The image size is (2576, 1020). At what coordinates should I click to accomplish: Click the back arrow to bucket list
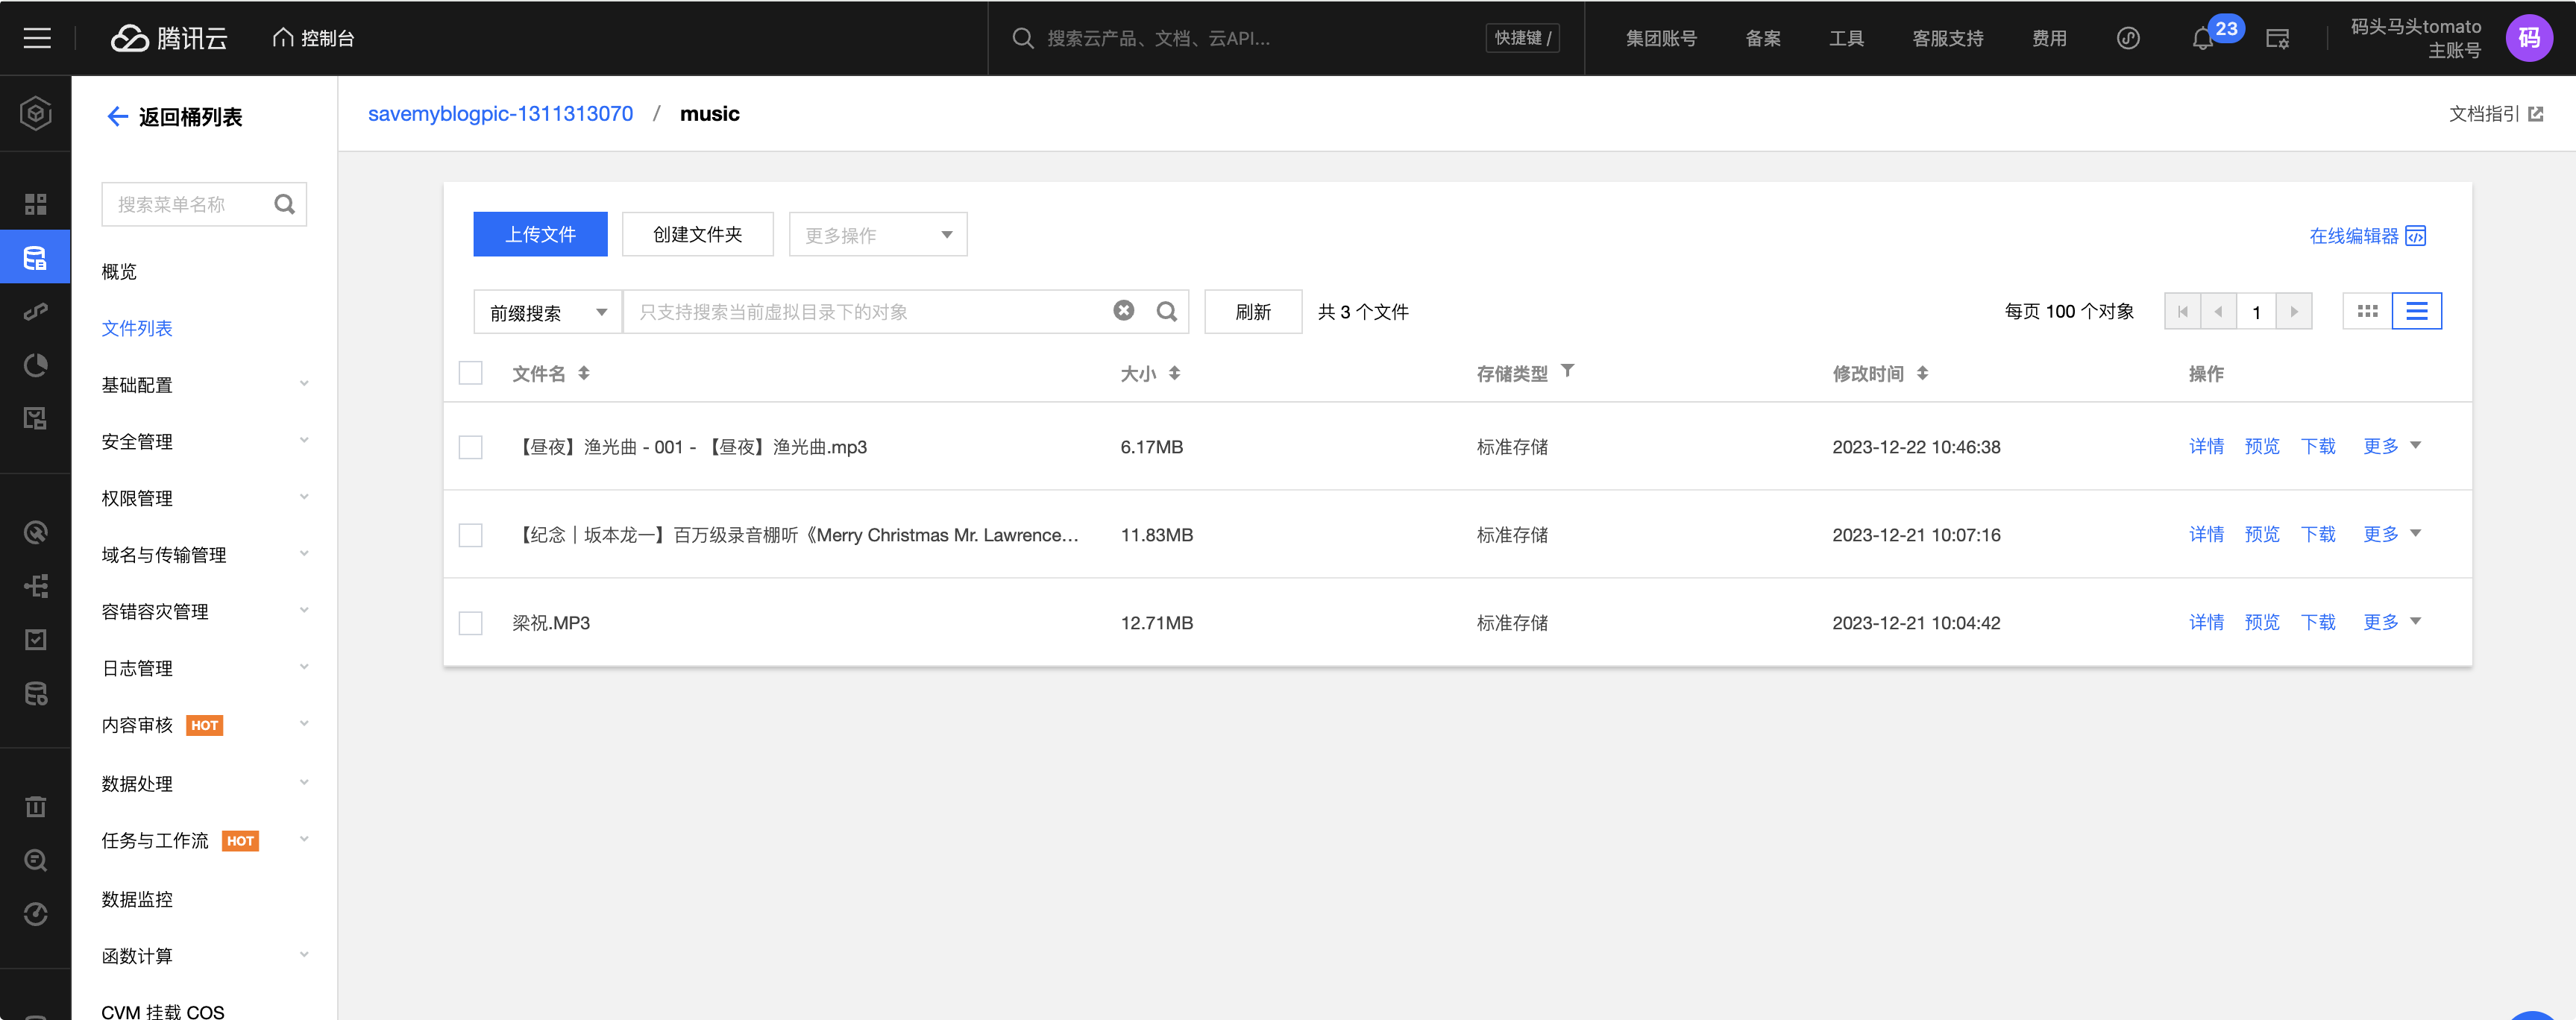117,117
